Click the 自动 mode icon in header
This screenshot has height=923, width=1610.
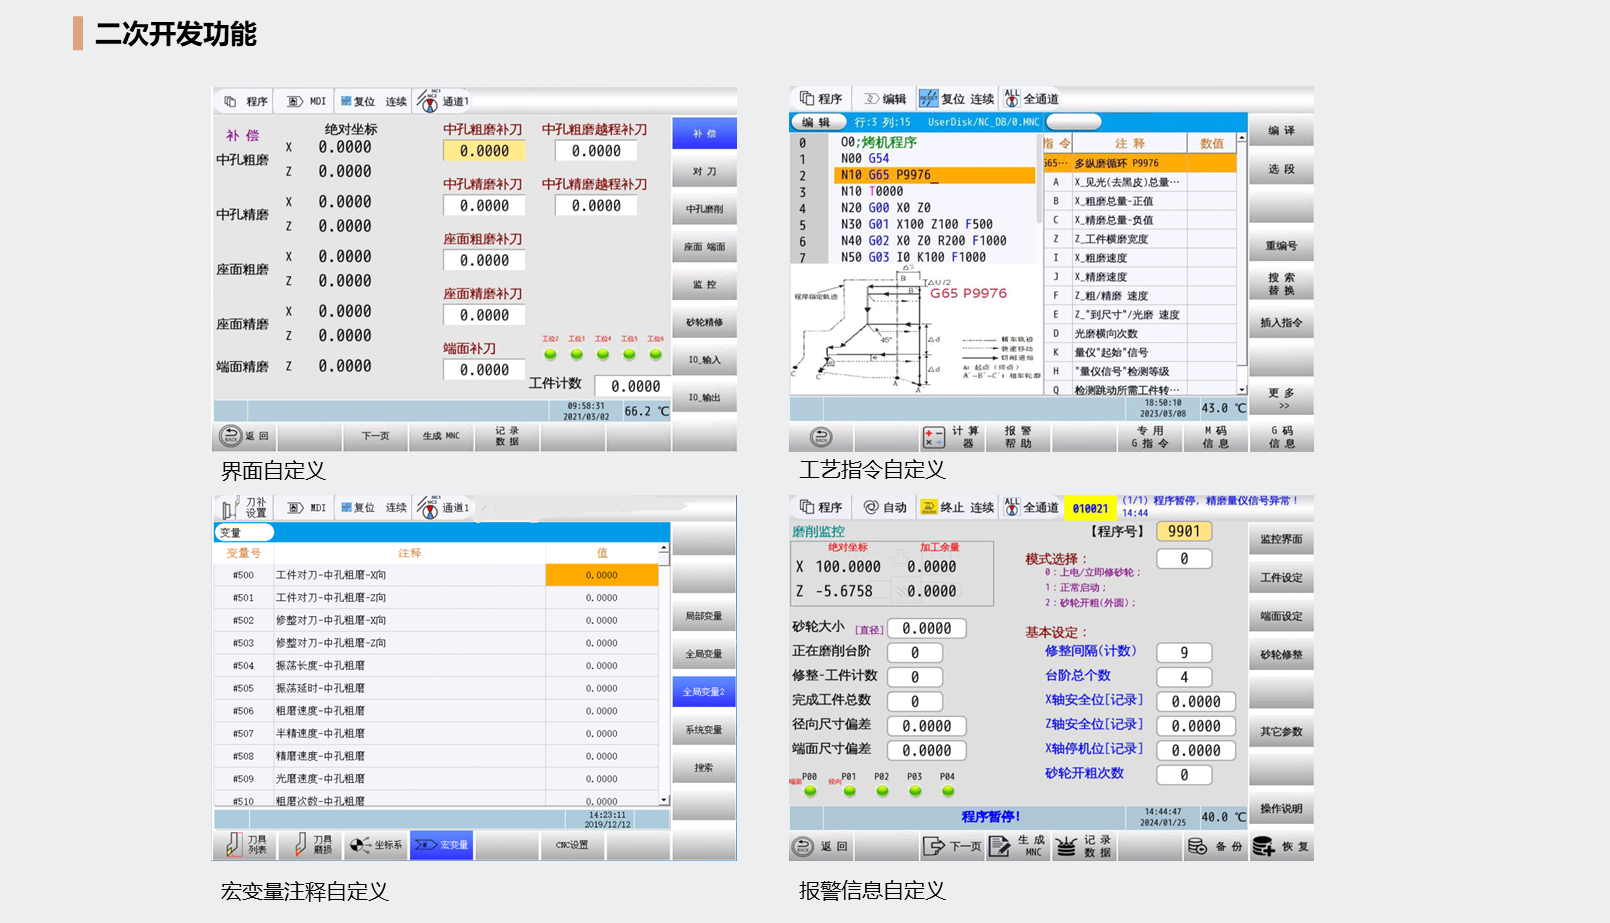click(x=871, y=508)
